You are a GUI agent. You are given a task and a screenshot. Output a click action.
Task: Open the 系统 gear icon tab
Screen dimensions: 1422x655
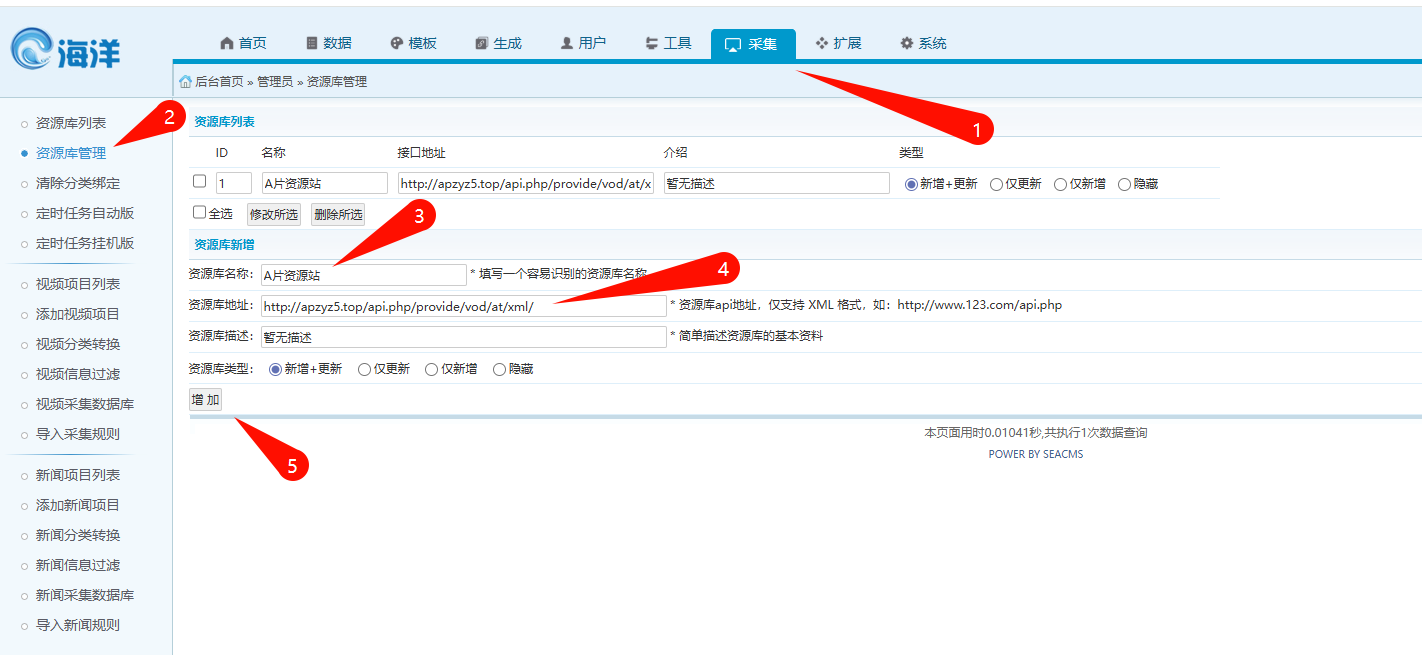[x=907, y=43]
